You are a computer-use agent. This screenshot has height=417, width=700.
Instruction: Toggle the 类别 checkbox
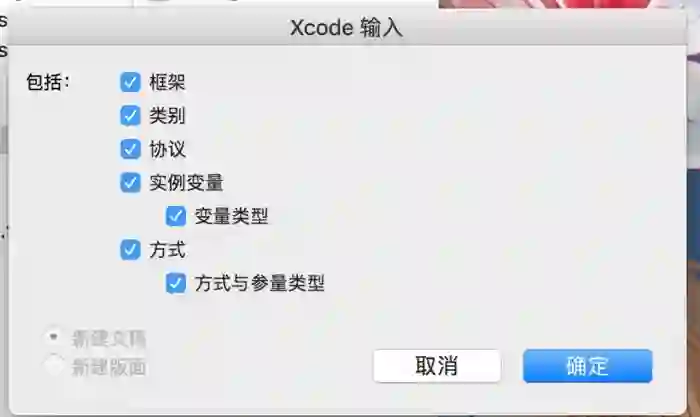coord(130,116)
